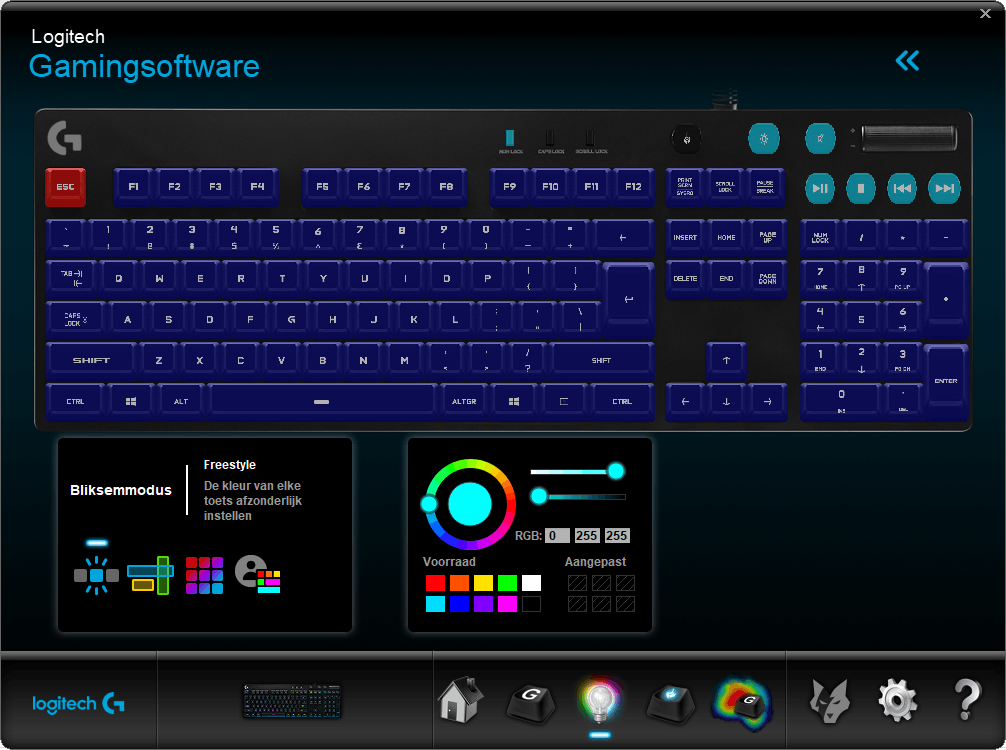
Task: Select the numpad 0 key
Action: 841,402
